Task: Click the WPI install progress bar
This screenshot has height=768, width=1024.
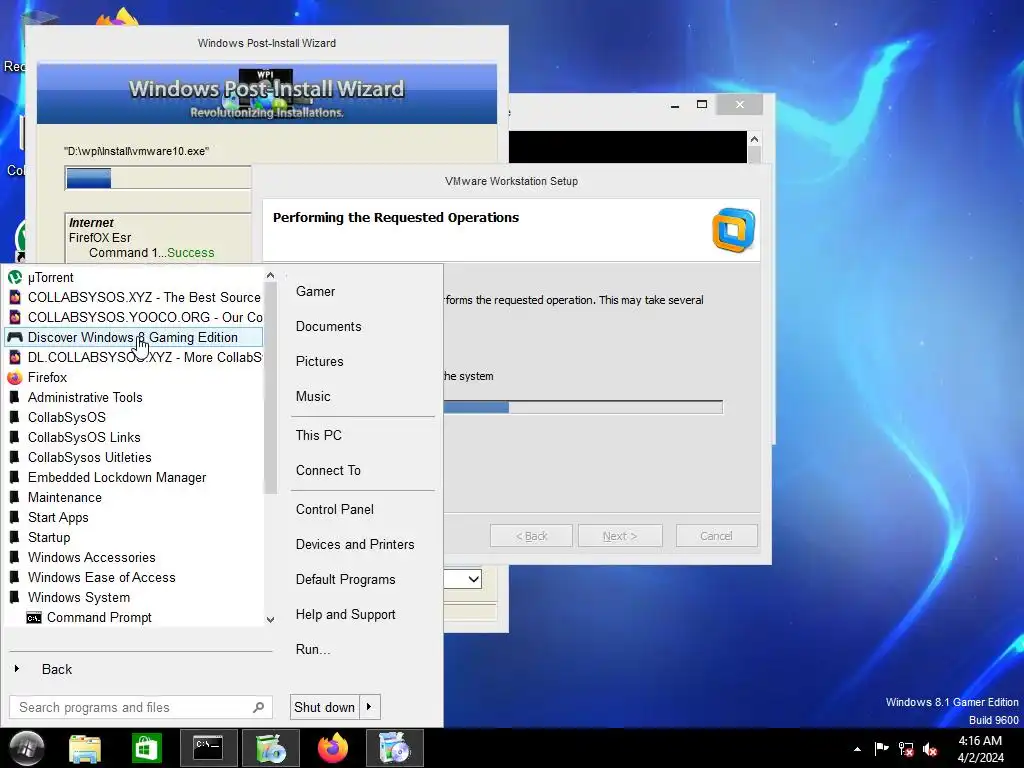Action: pyautogui.click(x=158, y=178)
